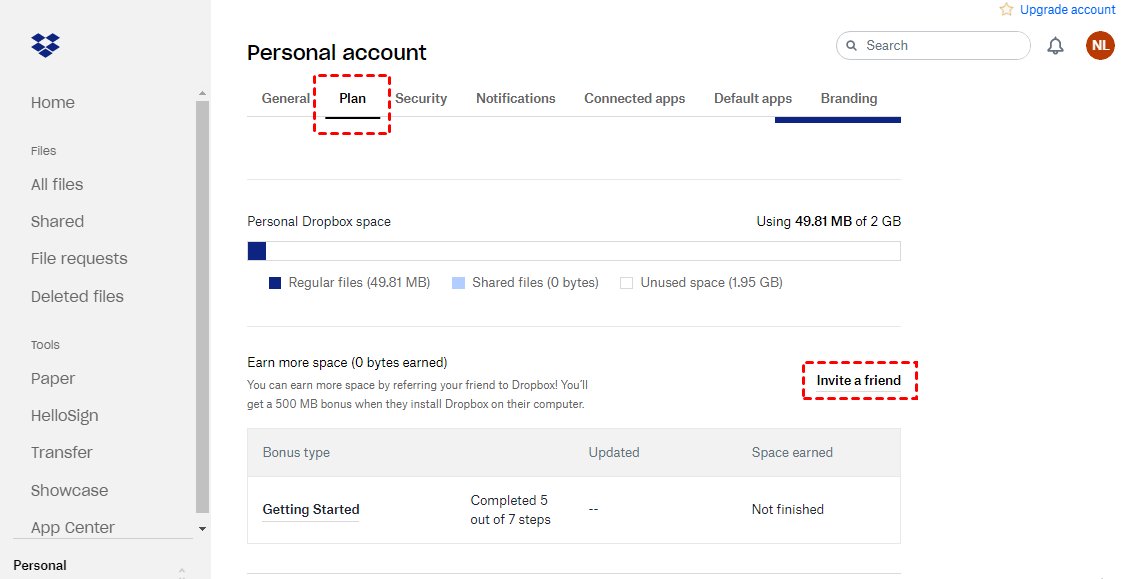The image size is (1126, 579).
Task: Click the sidebar scrollbar down arrow
Action: tap(203, 529)
